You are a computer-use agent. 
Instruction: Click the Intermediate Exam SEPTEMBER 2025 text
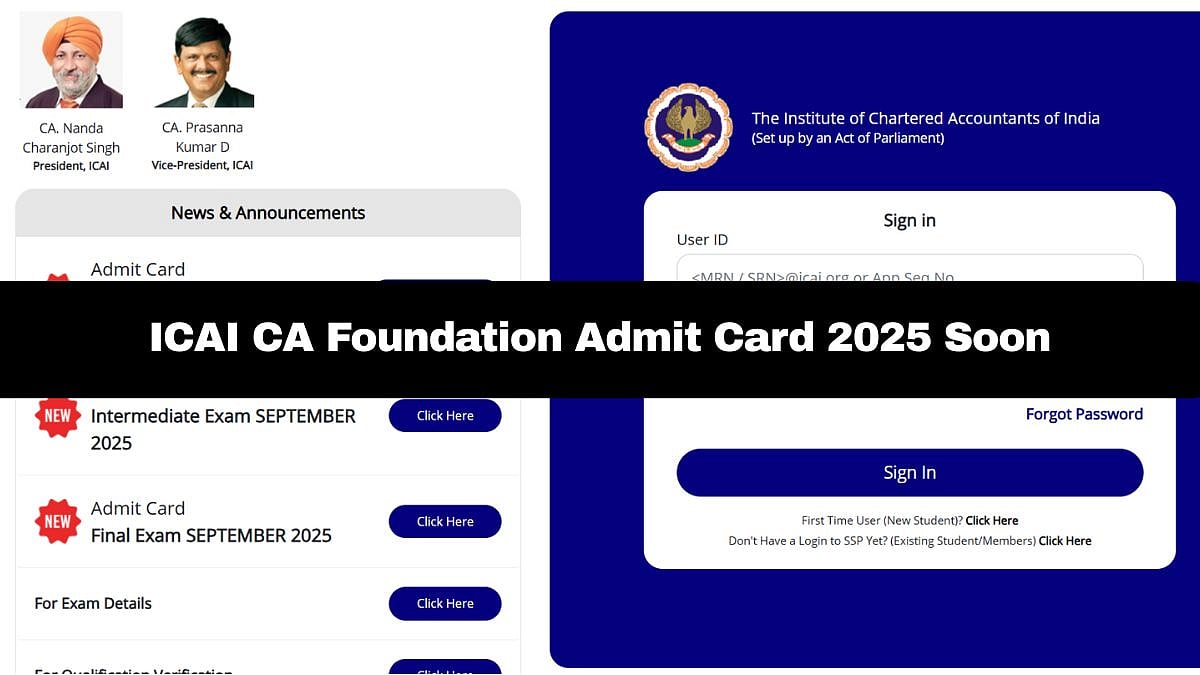223,429
